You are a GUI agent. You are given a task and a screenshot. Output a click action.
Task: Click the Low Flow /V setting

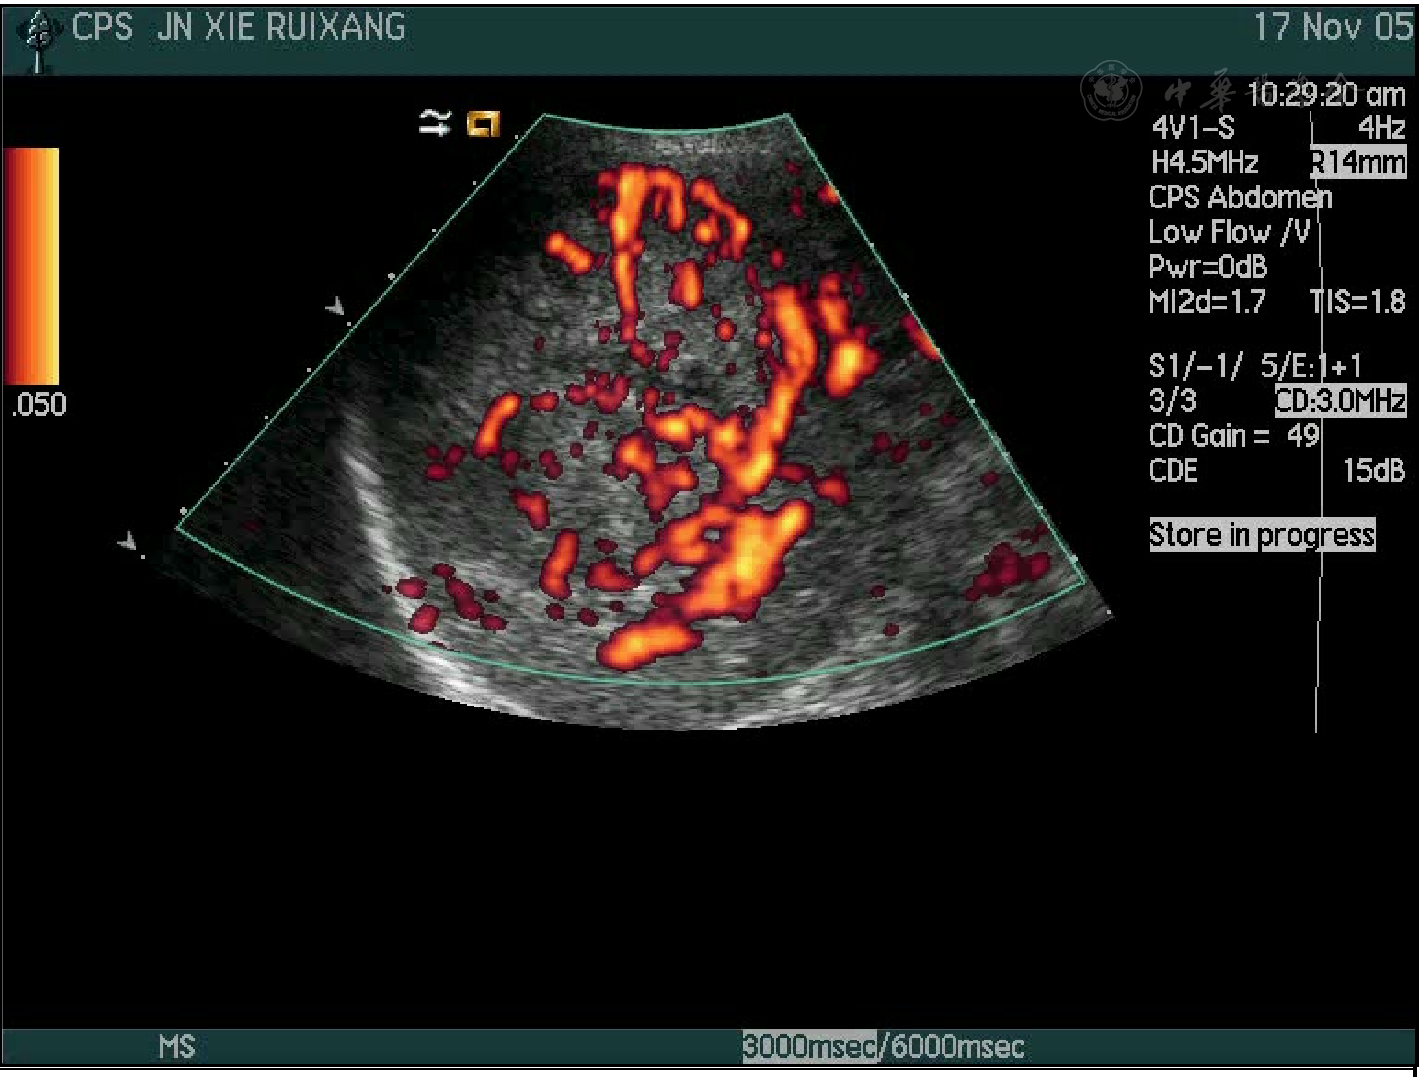[x=1229, y=232]
